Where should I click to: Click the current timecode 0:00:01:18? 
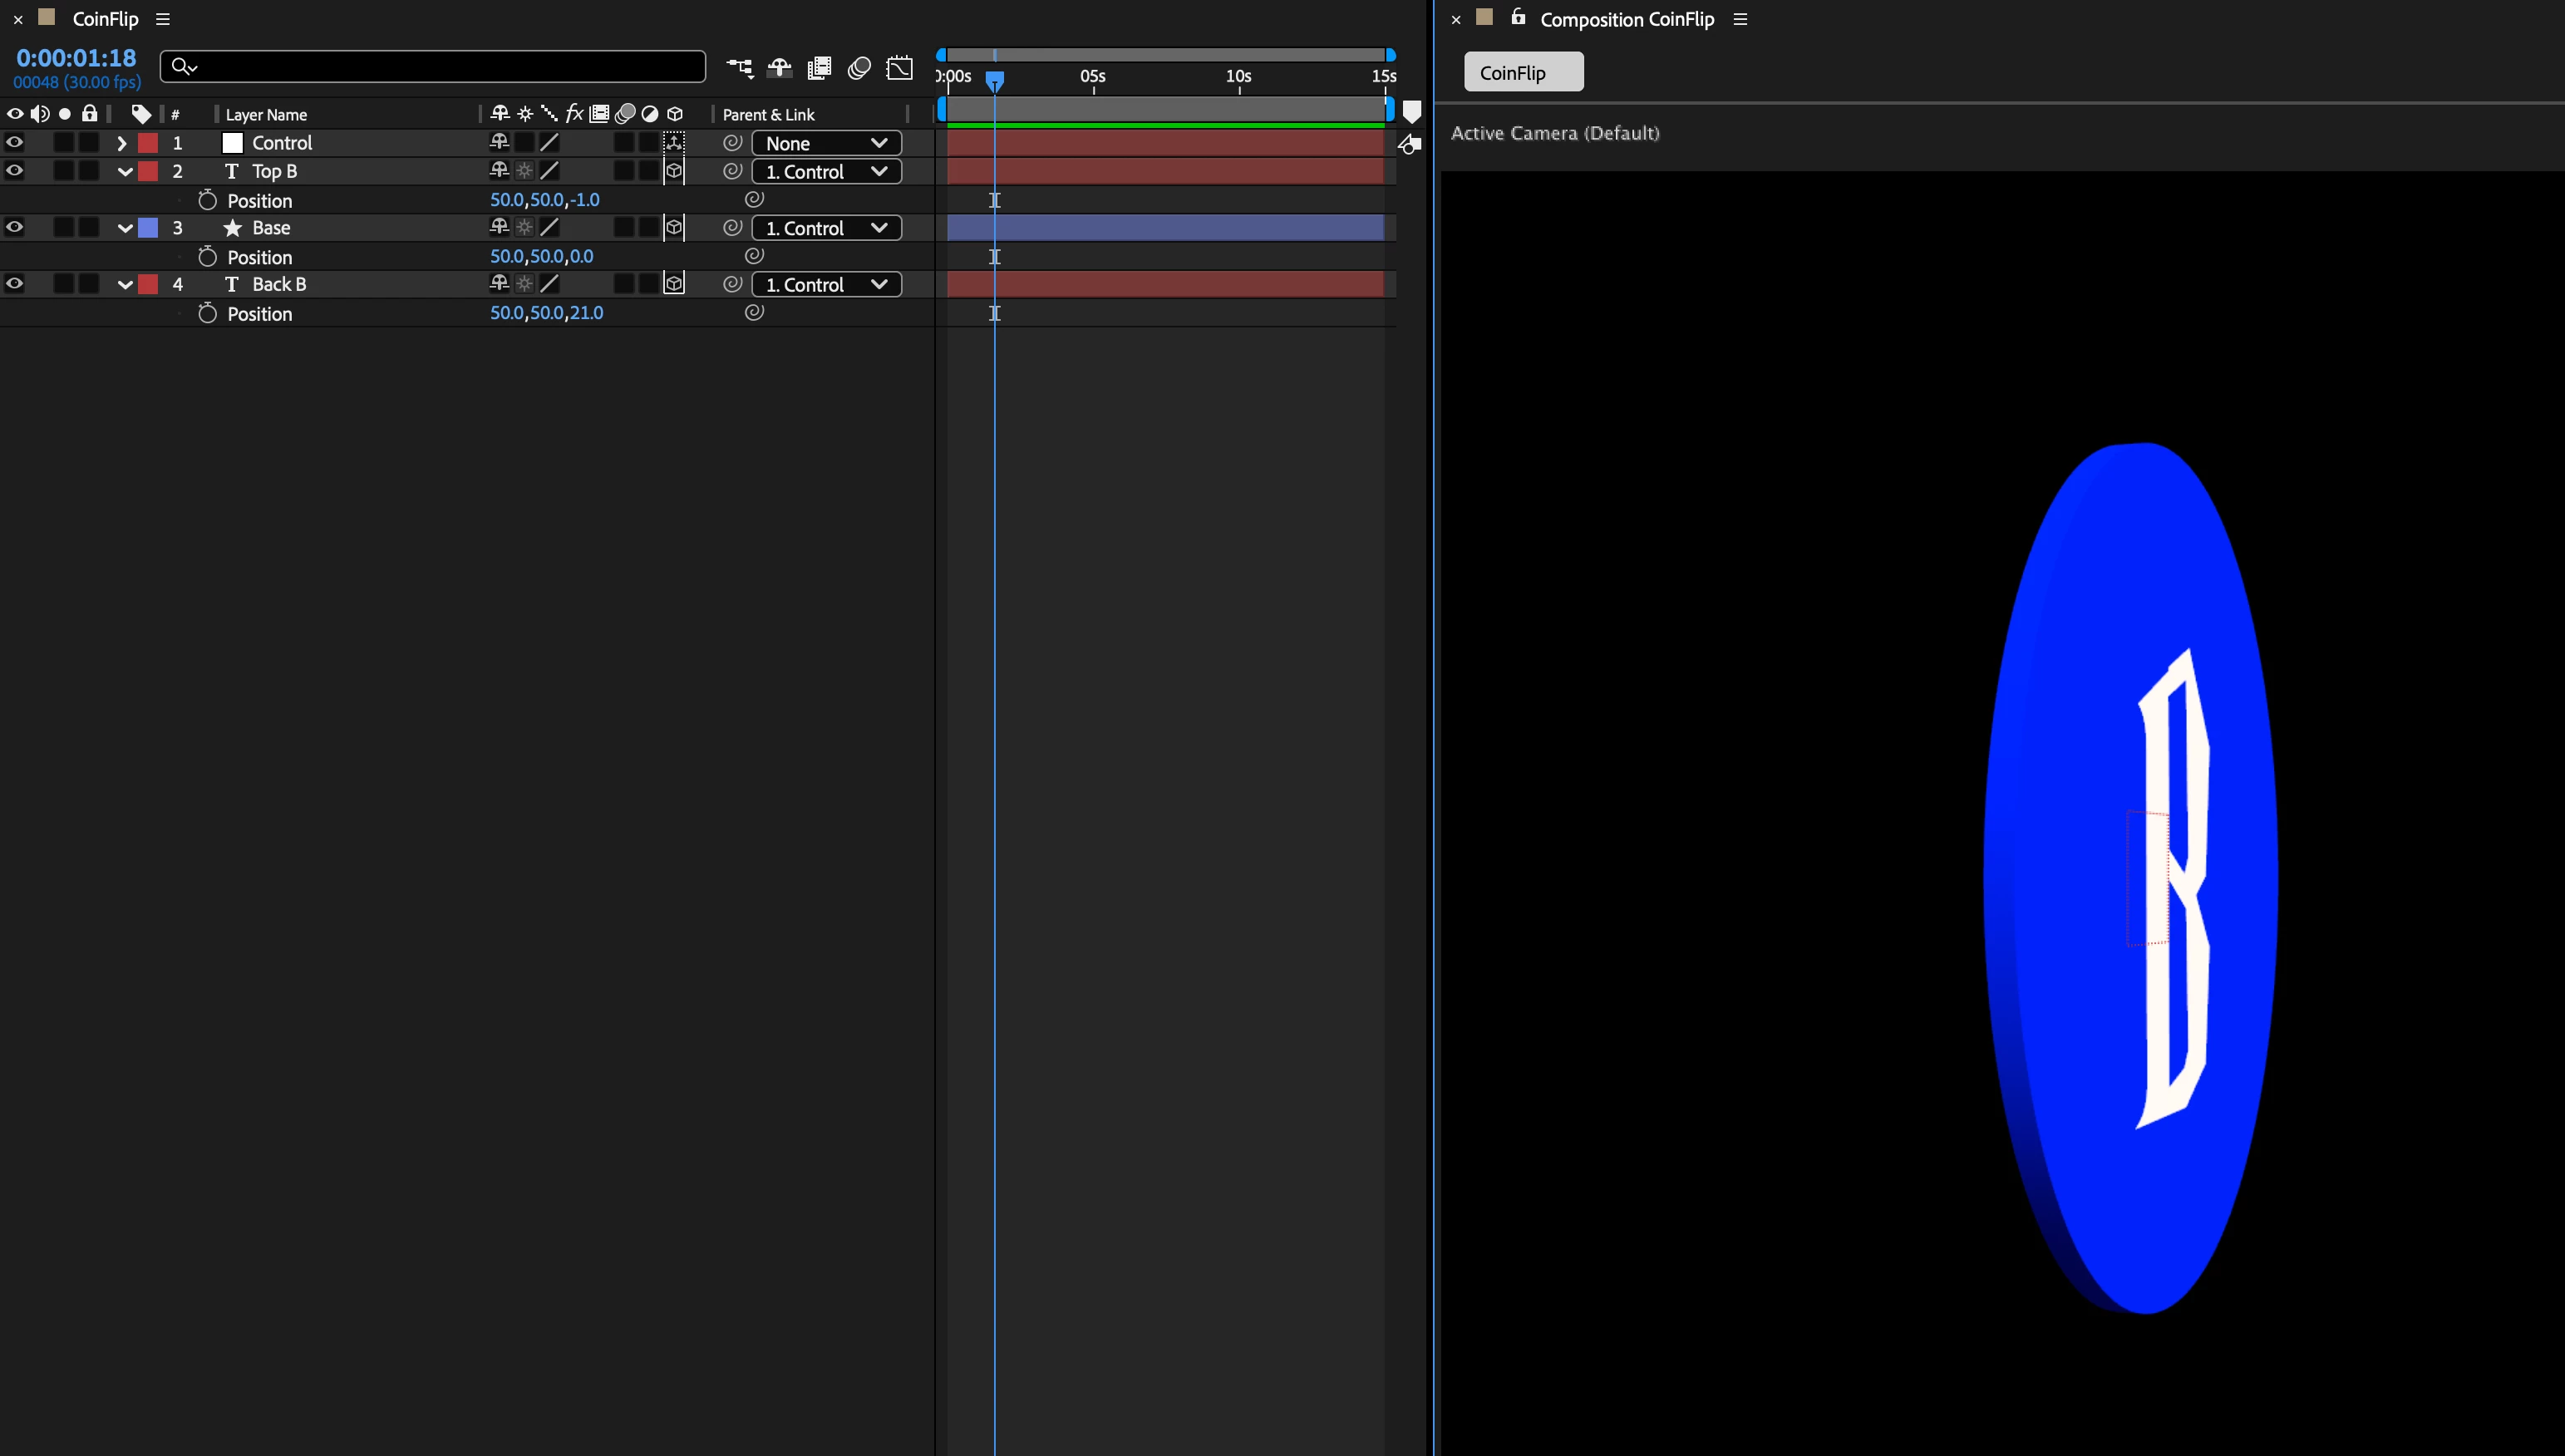[76, 58]
